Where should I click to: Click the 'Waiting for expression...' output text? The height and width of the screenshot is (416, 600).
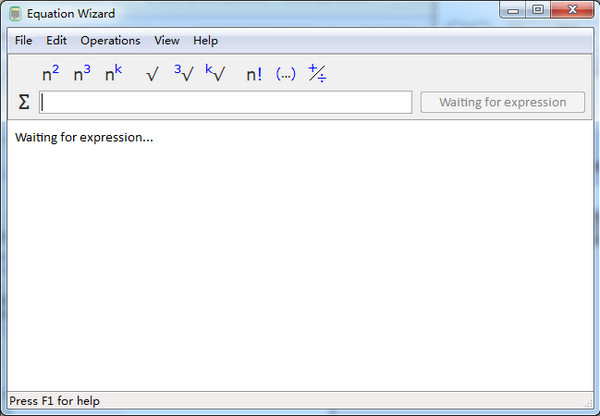tap(84, 137)
